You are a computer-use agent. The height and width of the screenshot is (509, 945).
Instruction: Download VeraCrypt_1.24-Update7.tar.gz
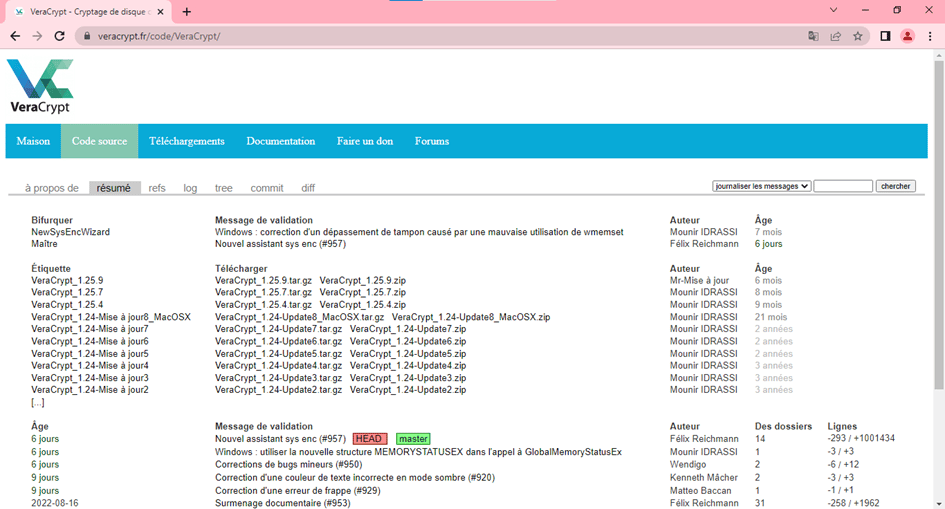pos(278,329)
